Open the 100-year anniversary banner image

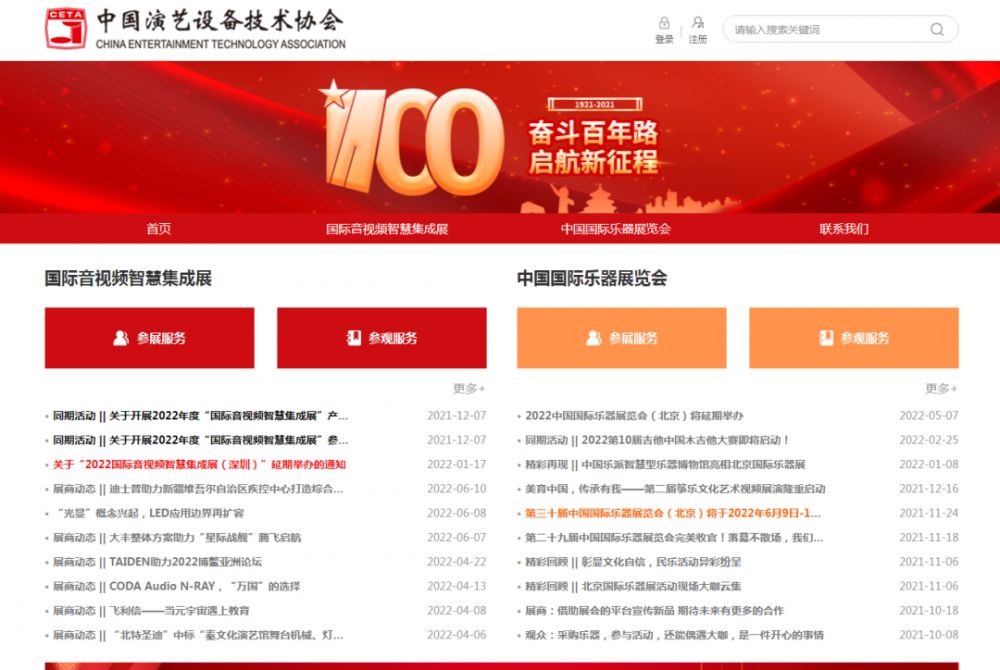pos(500,137)
